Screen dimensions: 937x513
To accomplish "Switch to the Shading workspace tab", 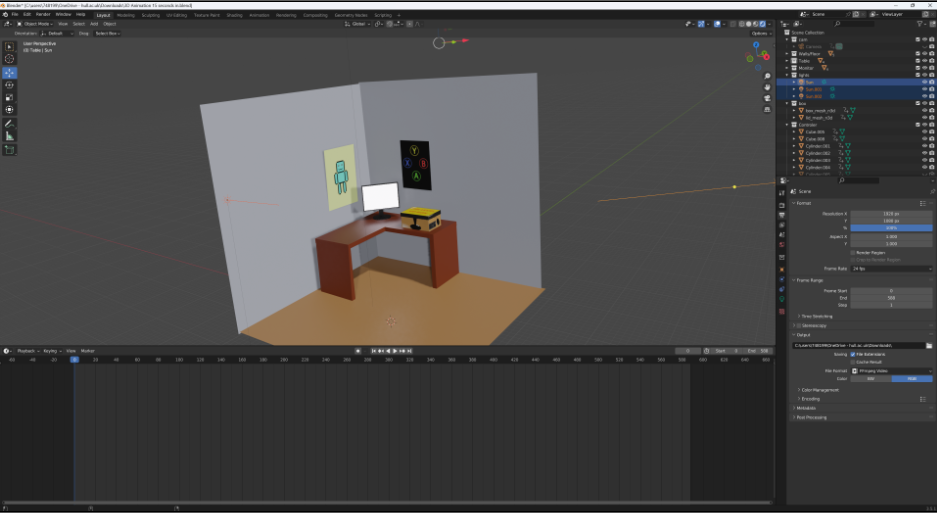I will [233, 15].
